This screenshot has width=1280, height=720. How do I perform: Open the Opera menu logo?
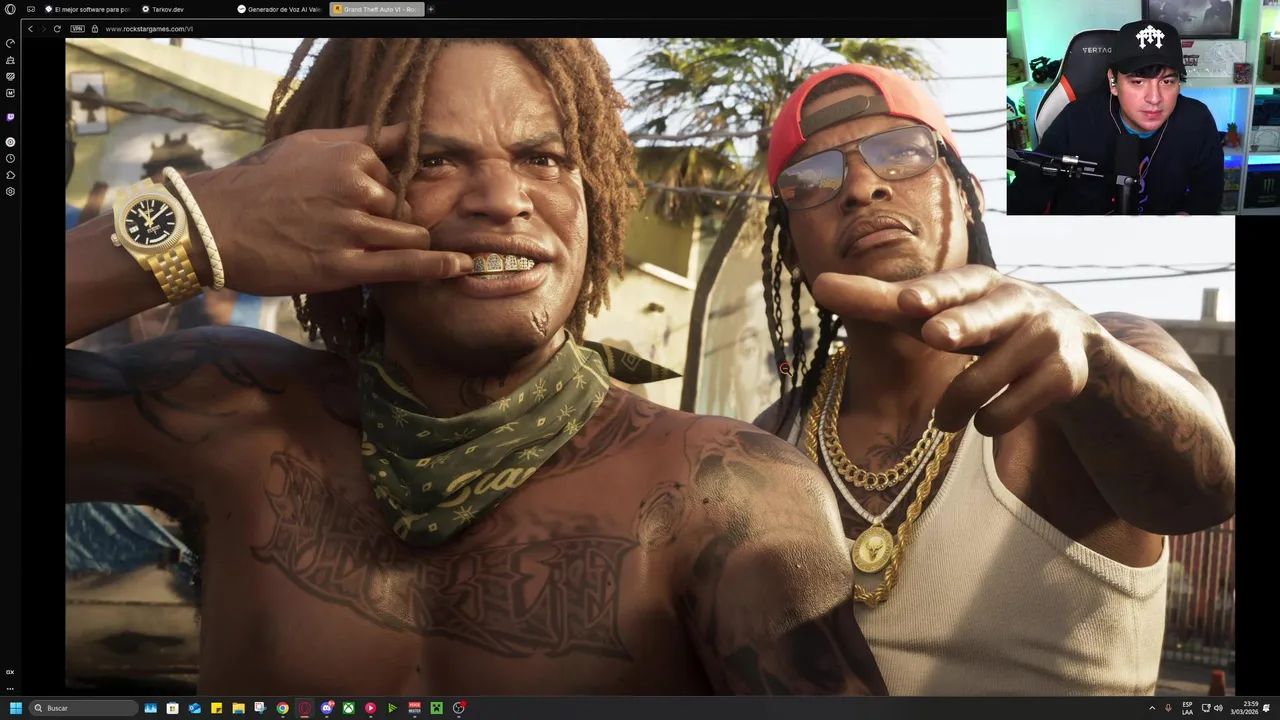tap(10, 9)
